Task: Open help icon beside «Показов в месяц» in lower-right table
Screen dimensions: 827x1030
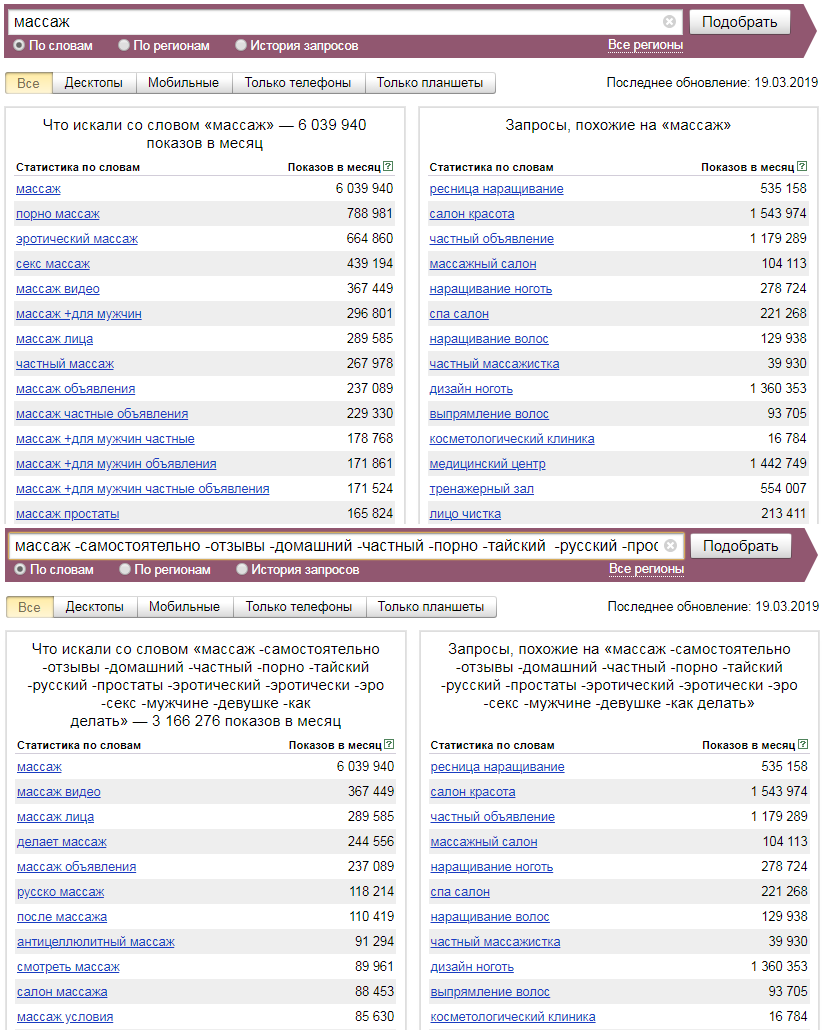Action: coord(802,745)
